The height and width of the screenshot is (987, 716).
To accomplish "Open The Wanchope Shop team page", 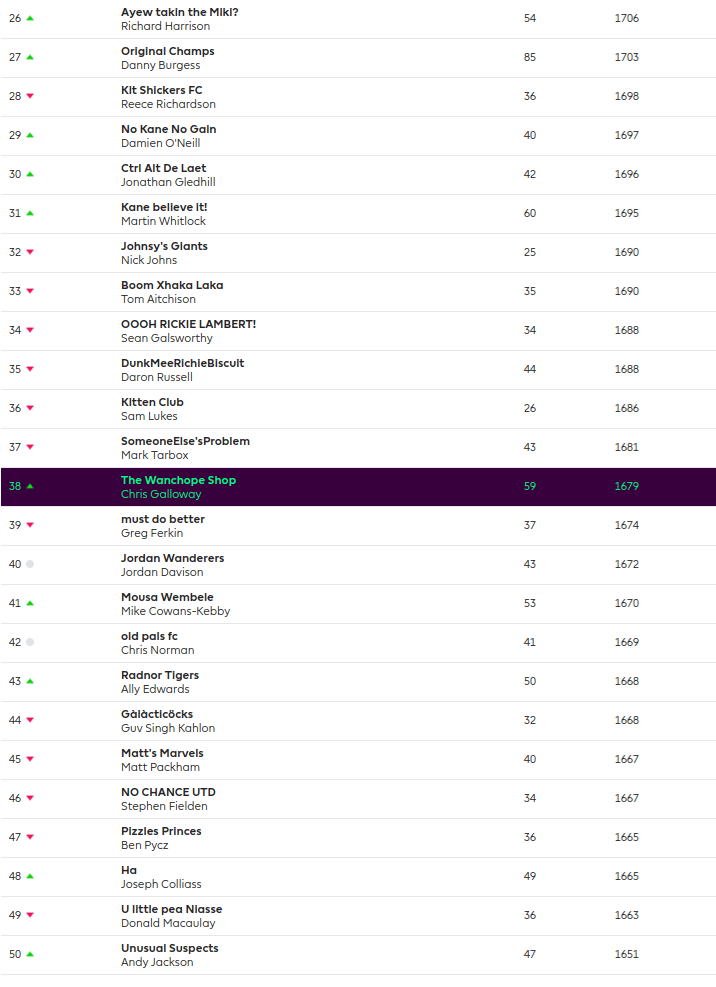I will click(178, 480).
